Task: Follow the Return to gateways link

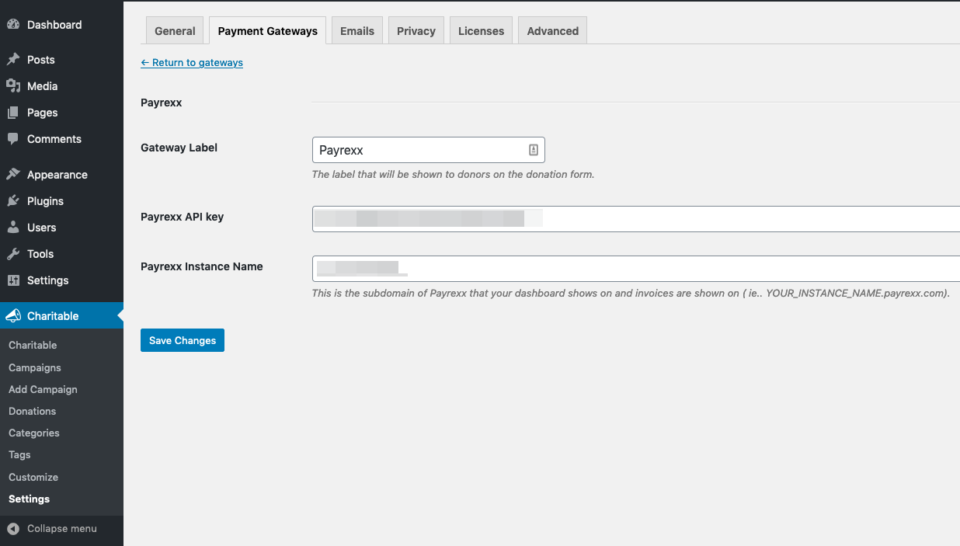Action: (x=192, y=62)
